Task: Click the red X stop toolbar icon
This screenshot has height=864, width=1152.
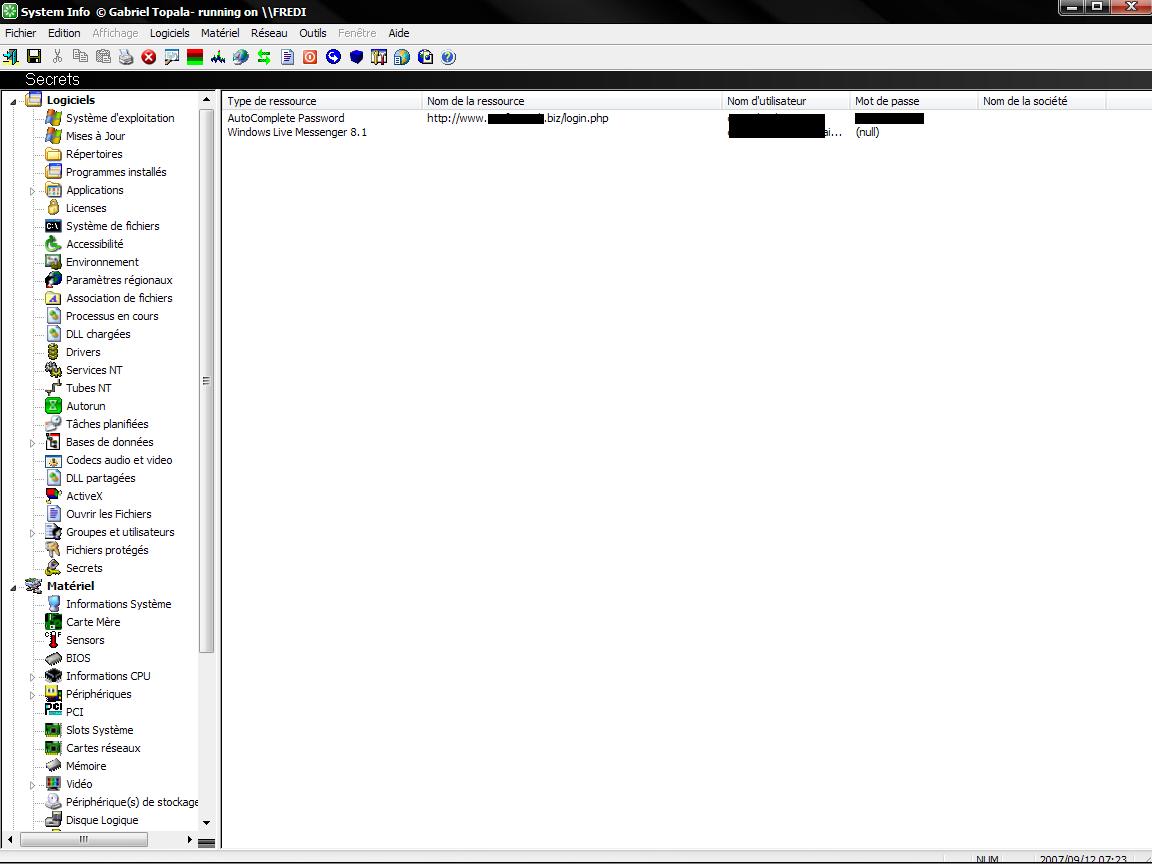Action: [x=149, y=57]
